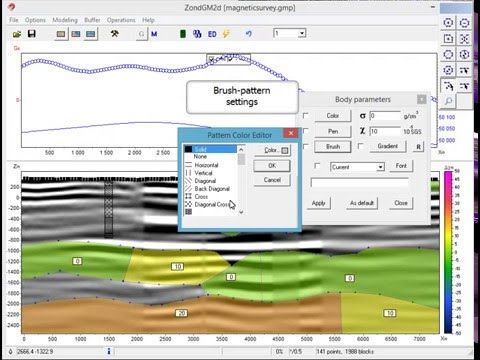Screen dimensions: 480x360
Task: Click the Apply button
Action: coord(318,203)
